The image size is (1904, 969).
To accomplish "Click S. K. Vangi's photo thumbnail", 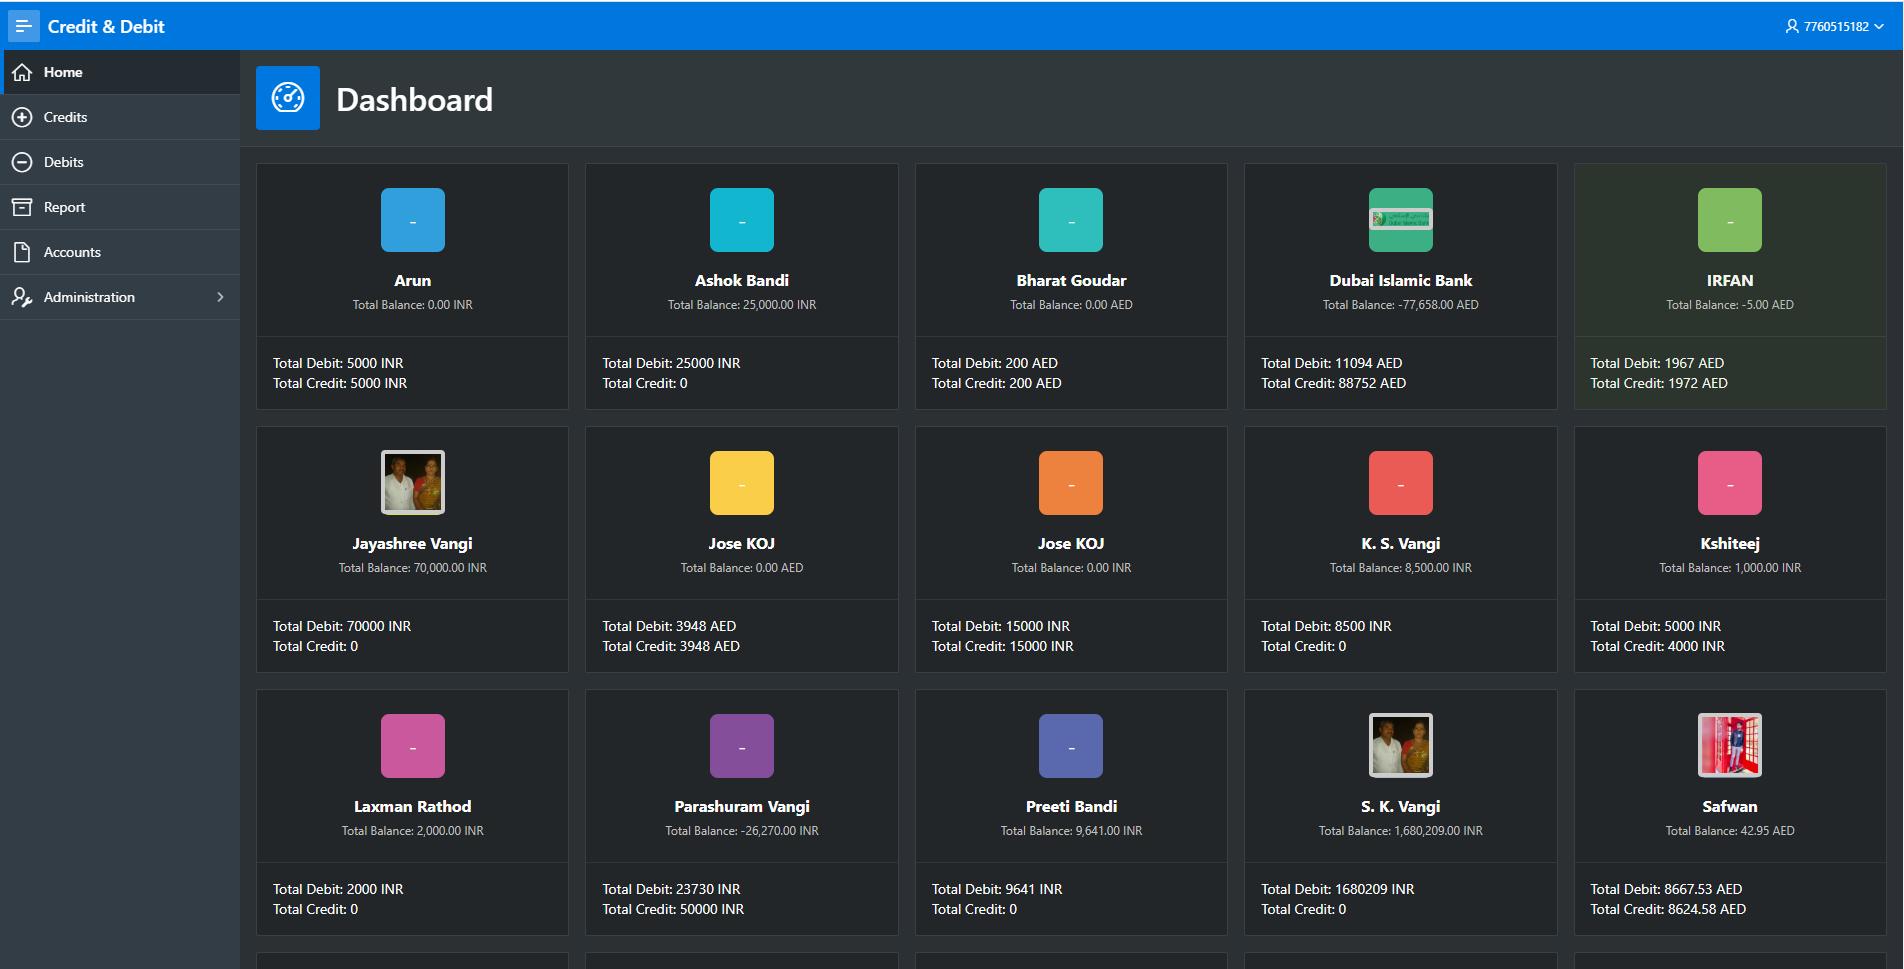I will tap(1401, 745).
